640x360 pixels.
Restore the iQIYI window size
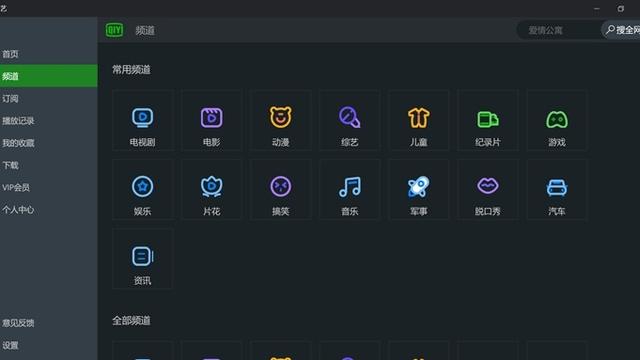coord(620,9)
